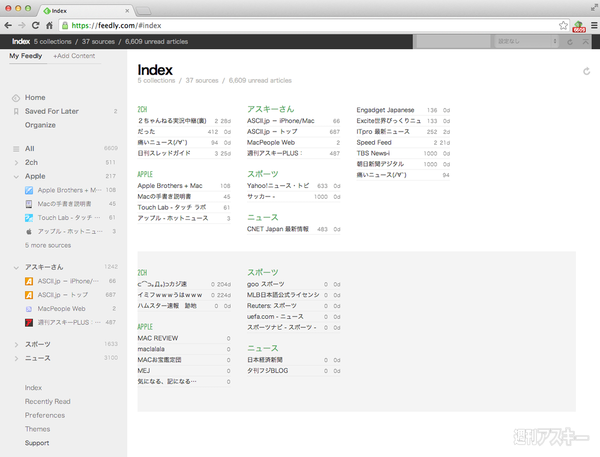Expand the スポーツ collection in sidebar
Screen dimensions: 600x457
[x=16, y=345]
